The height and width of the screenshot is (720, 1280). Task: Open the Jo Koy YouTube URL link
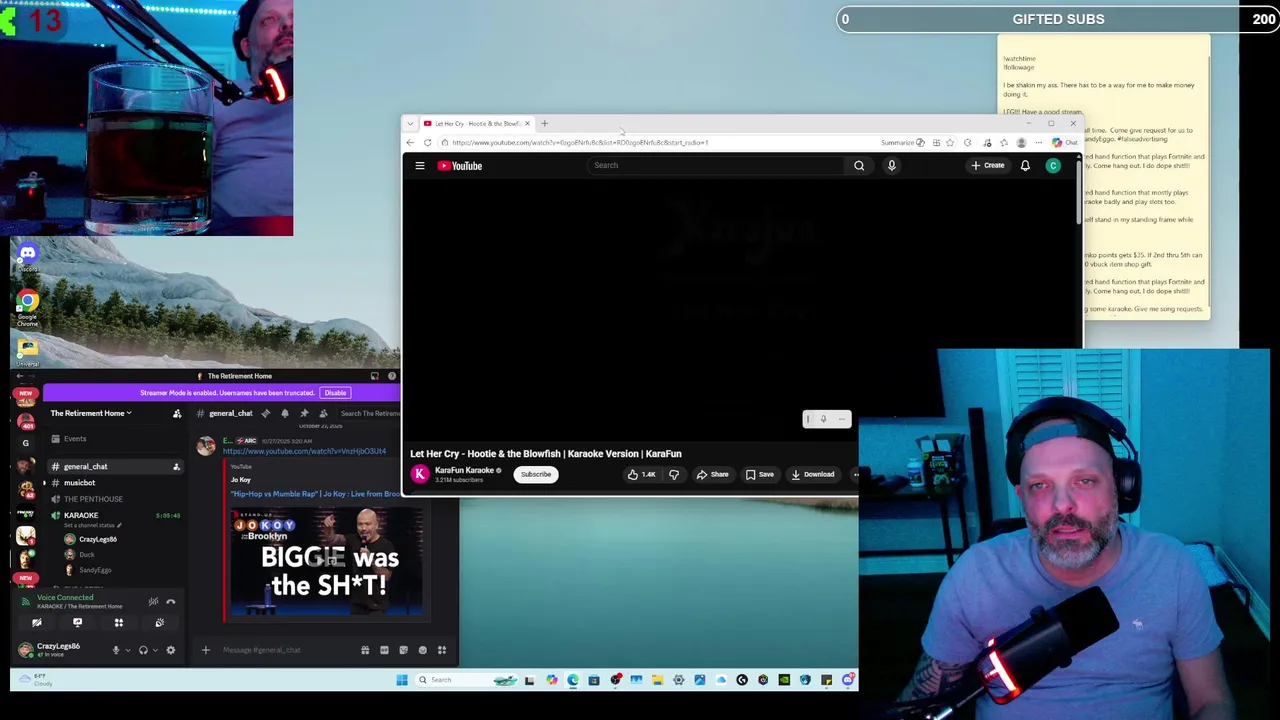[304, 452]
